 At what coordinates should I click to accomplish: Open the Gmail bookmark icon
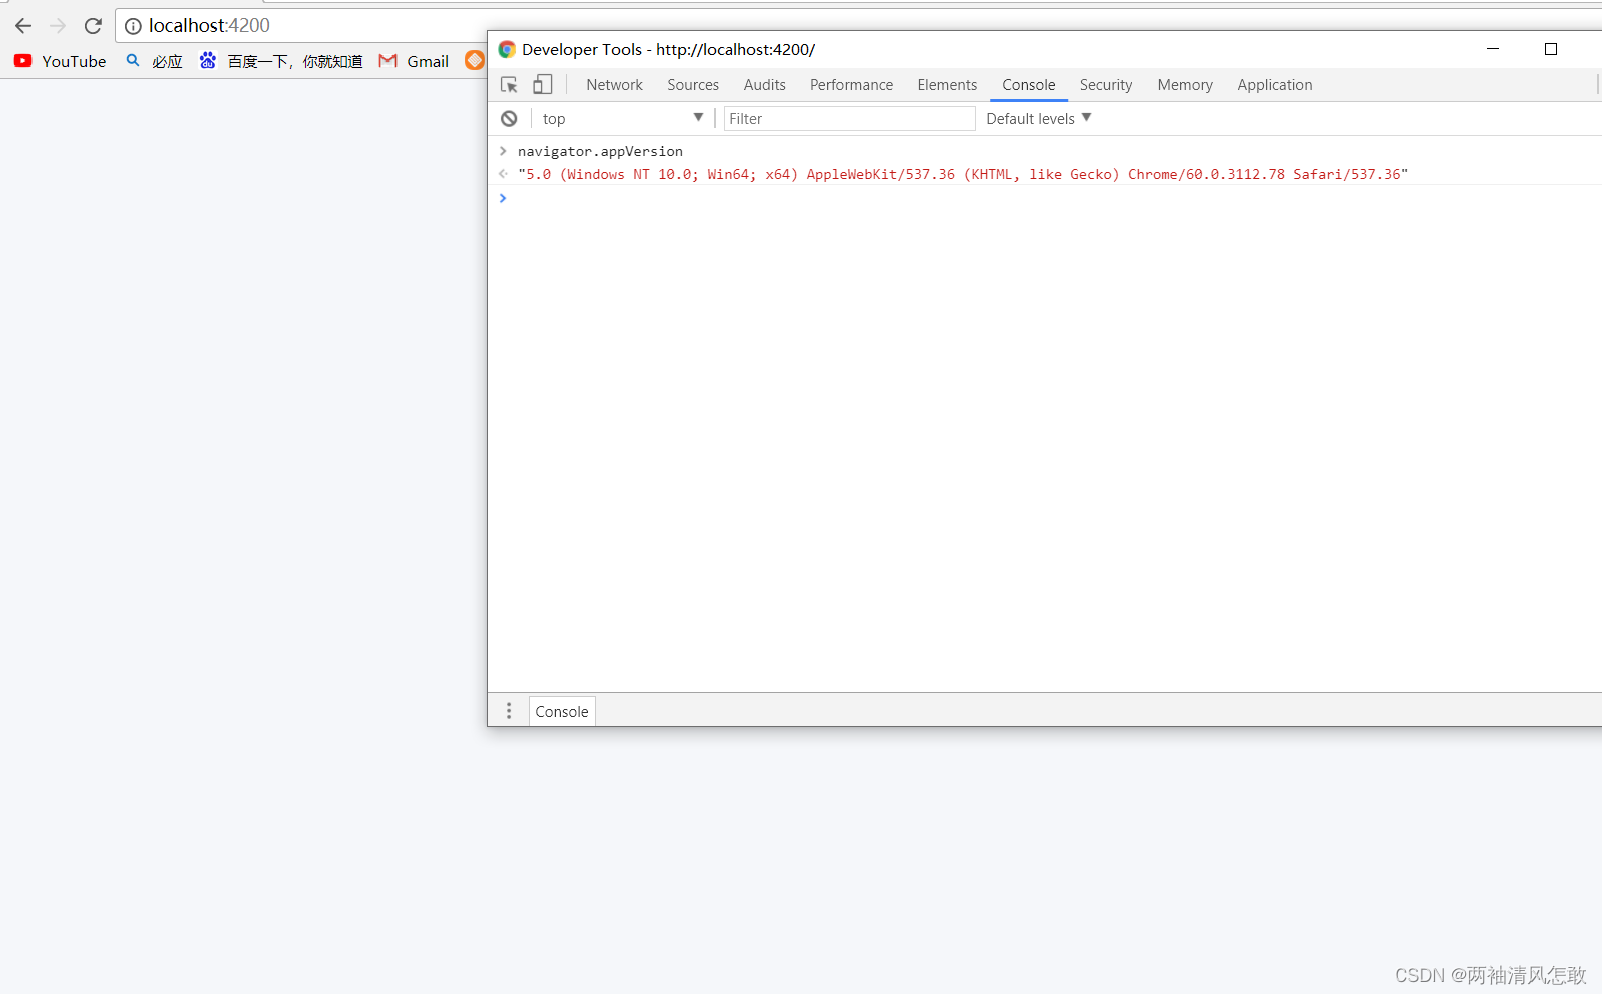388,61
